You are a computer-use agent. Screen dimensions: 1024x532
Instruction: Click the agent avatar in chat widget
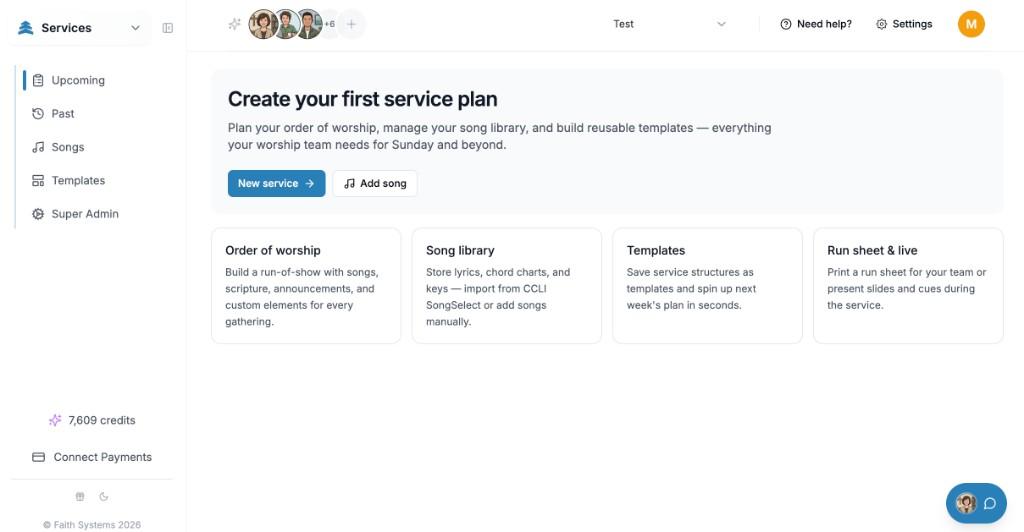(966, 503)
